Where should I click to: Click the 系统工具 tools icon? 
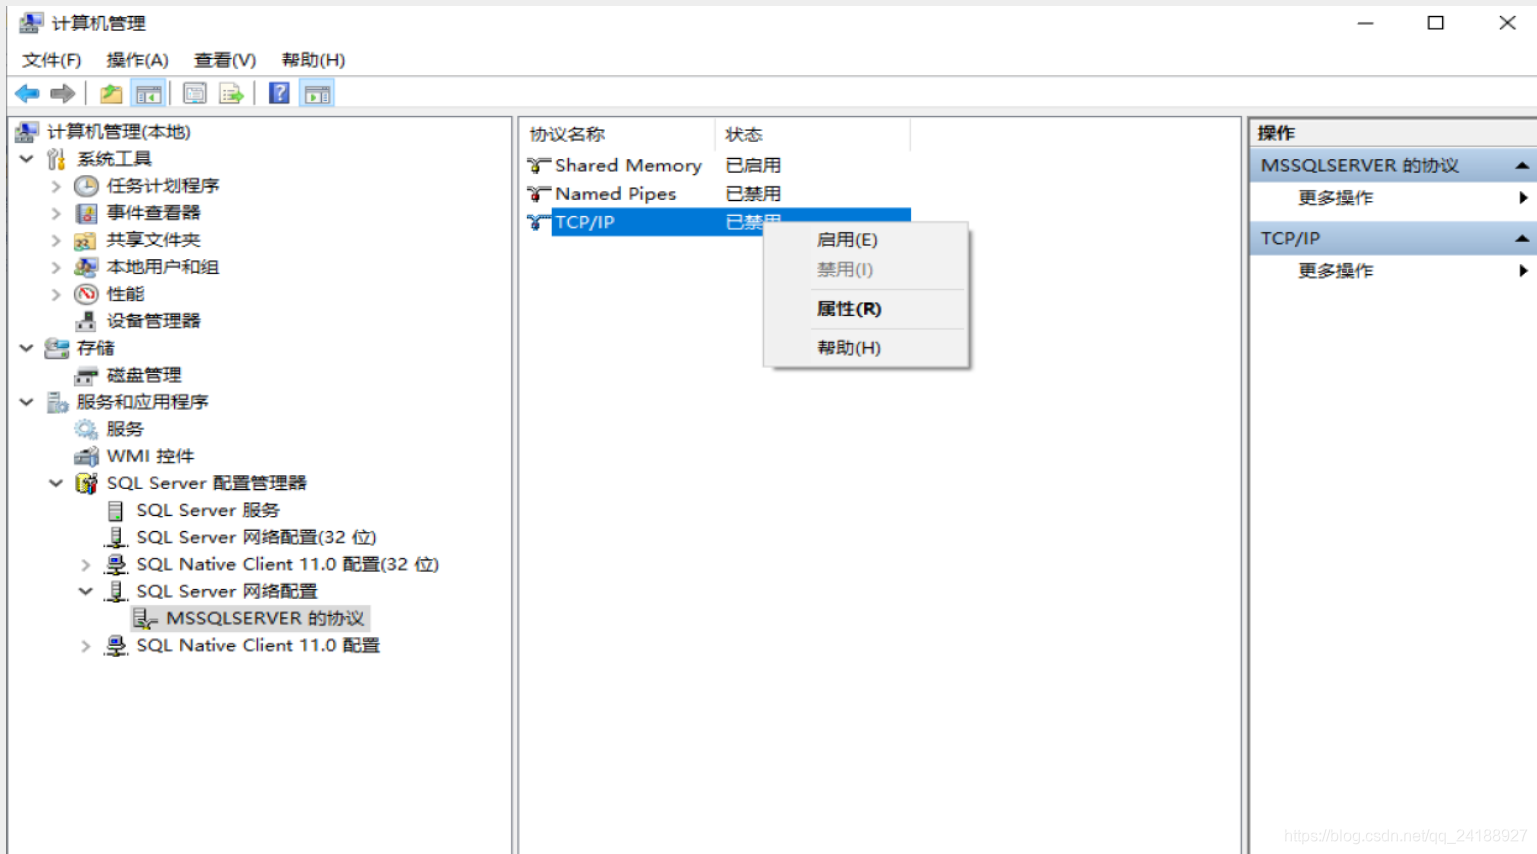click(x=57, y=159)
